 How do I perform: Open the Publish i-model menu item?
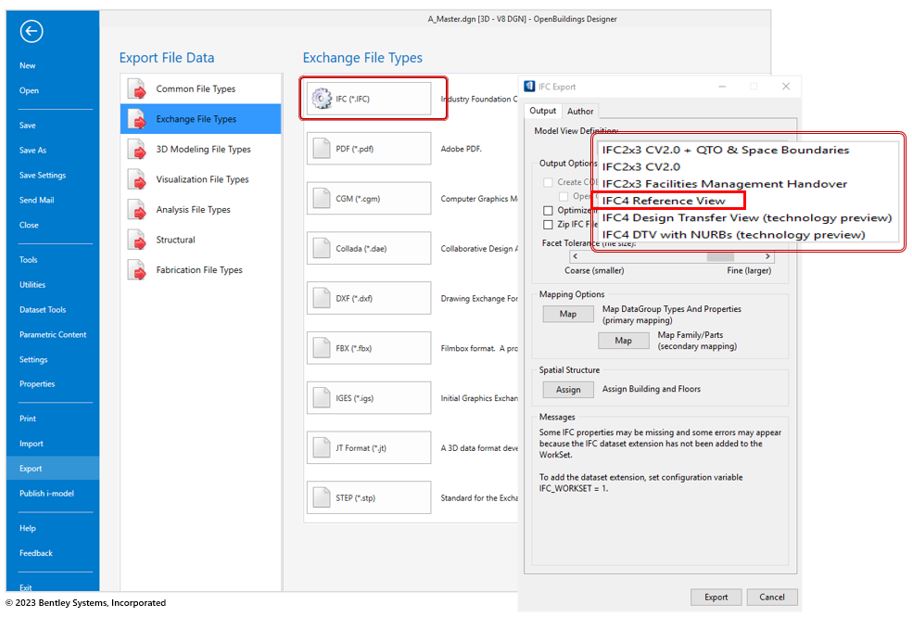click(x=46, y=493)
